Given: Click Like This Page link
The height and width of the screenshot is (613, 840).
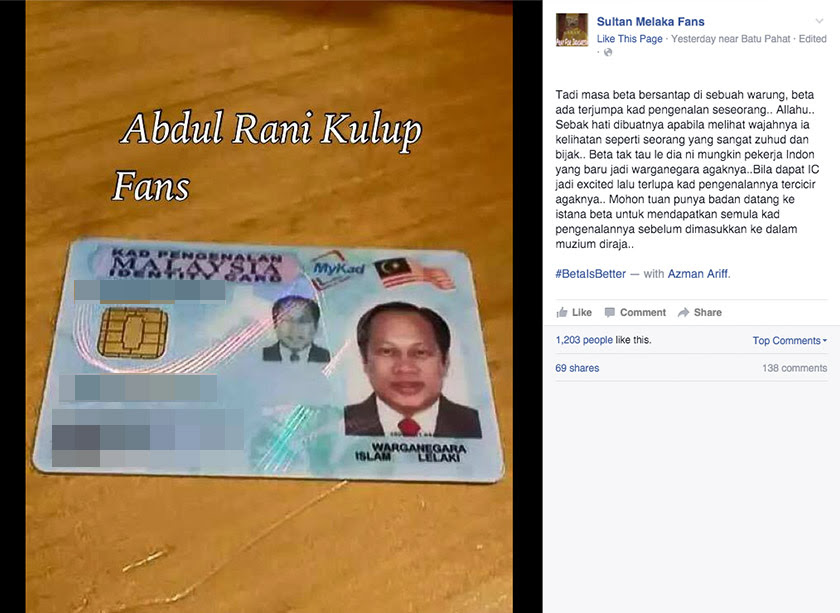Looking at the screenshot, I should coord(629,39).
